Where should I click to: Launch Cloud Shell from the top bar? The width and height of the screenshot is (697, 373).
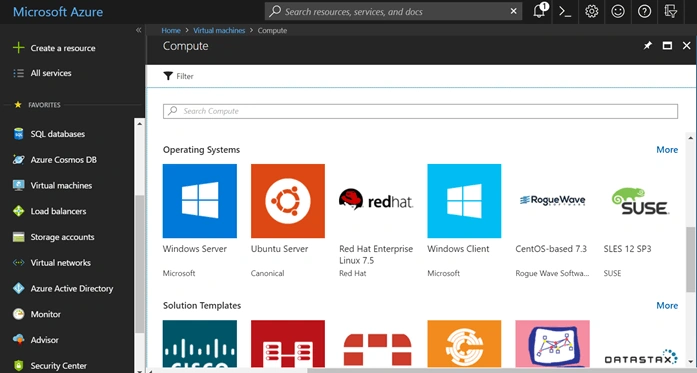565,12
